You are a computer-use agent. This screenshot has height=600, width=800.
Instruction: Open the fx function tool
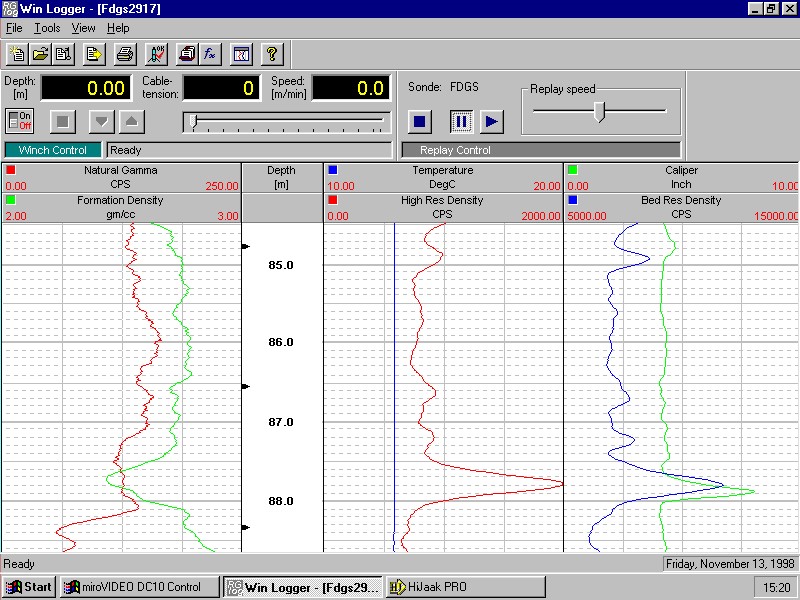point(211,54)
